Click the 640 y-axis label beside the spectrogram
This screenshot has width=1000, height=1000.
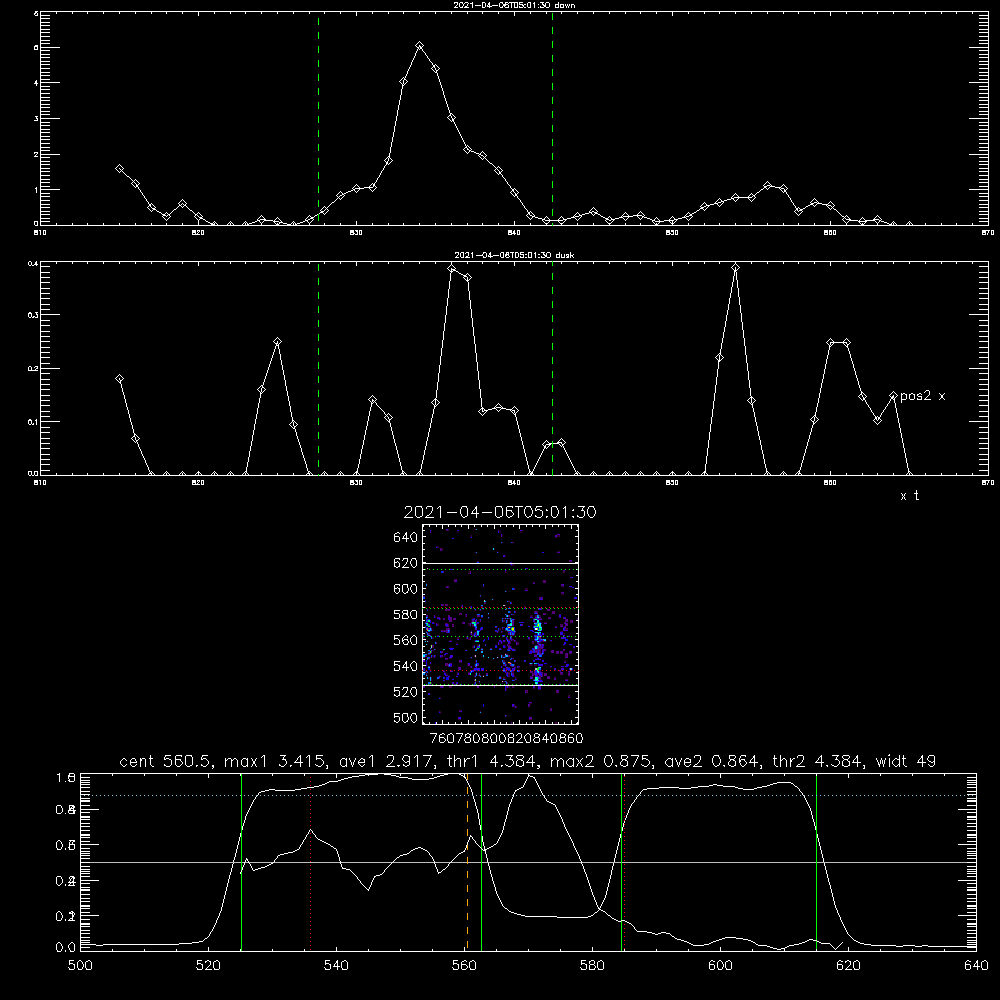tap(406, 538)
